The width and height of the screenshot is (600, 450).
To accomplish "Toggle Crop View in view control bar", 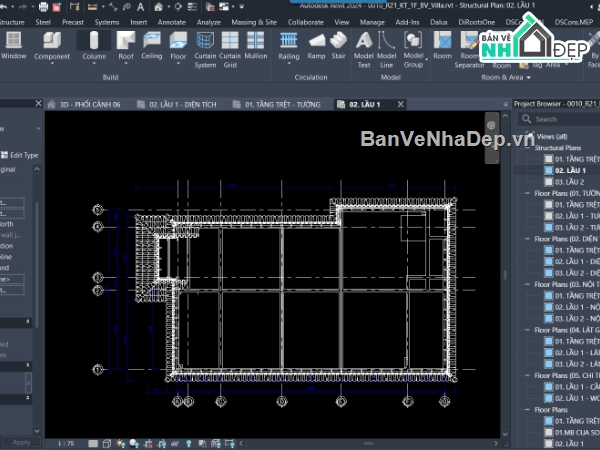I will tap(148, 443).
